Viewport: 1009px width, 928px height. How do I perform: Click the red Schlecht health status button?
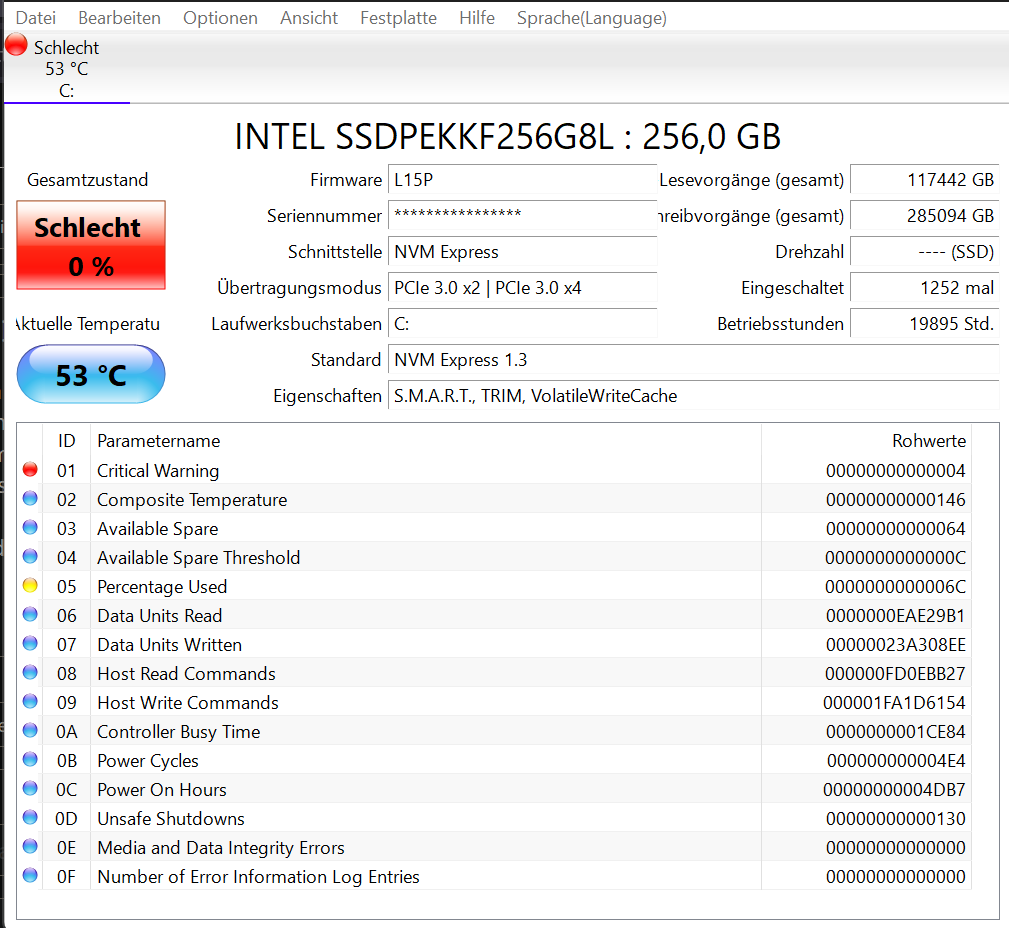(90, 243)
